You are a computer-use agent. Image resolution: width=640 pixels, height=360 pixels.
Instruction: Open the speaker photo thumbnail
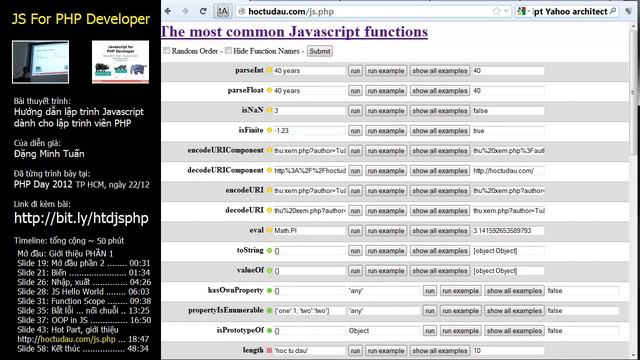[40, 62]
